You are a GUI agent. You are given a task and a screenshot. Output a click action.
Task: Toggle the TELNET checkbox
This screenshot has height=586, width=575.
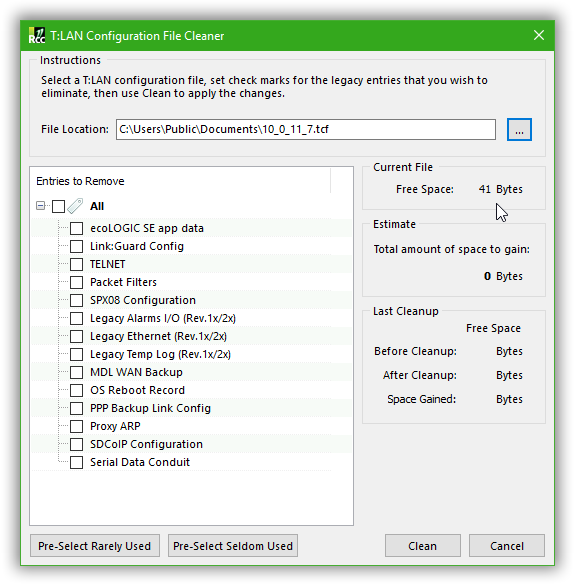click(x=76, y=264)
